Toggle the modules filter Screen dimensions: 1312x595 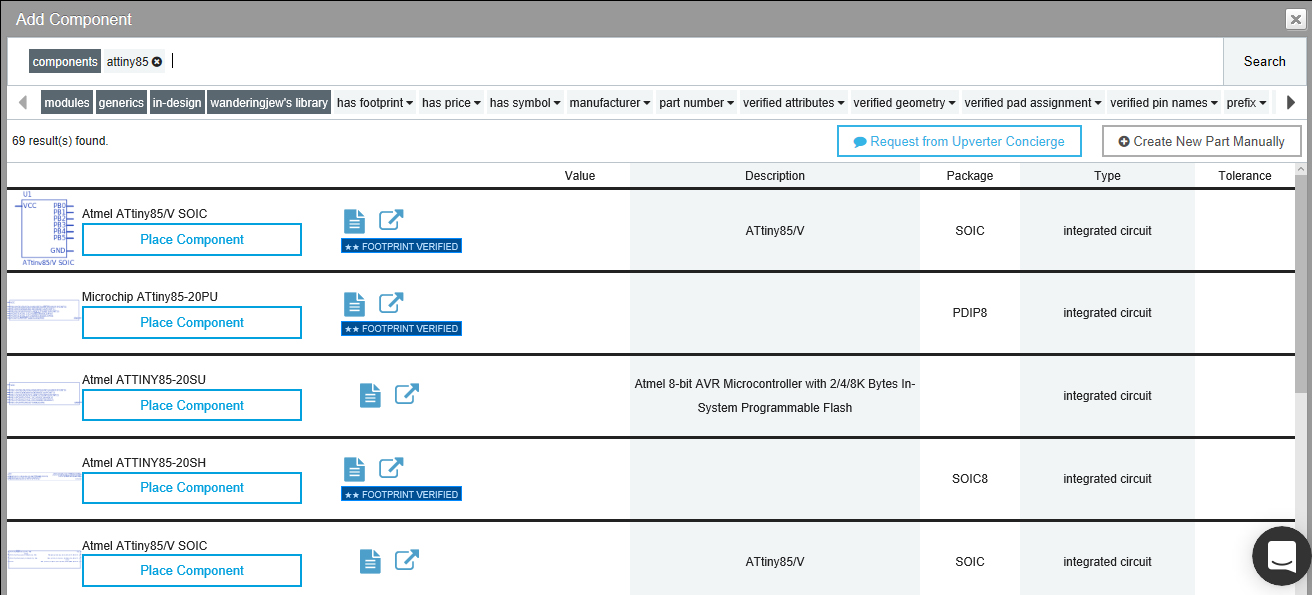[67, 103]
